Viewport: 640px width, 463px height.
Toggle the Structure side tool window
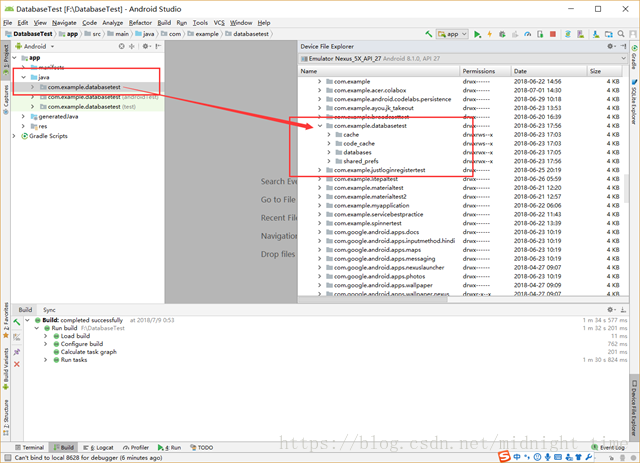tap(6, 417)
